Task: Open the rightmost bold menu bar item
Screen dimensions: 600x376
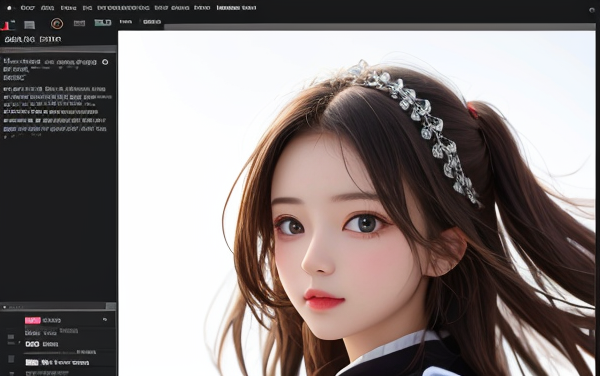Action: tap(236, 8)
